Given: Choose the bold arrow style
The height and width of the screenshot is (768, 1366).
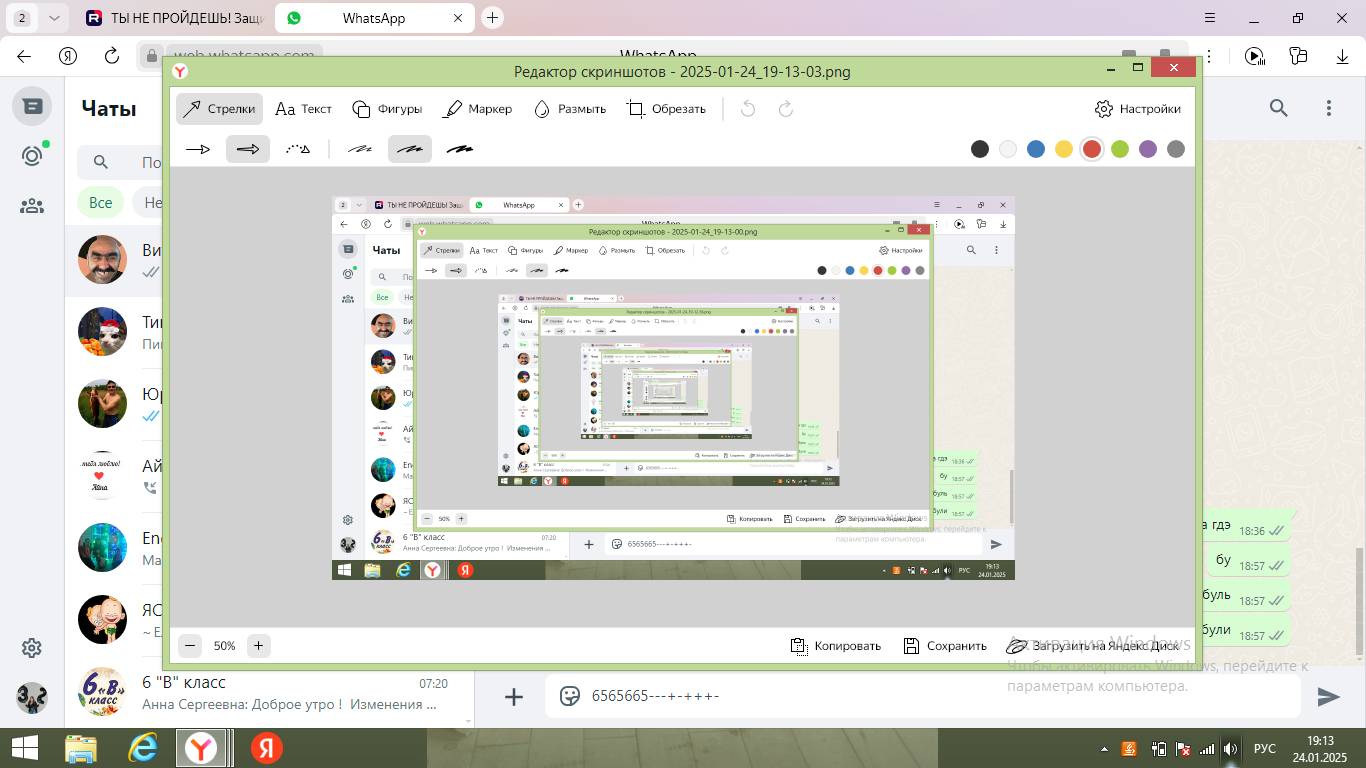Looking at the screenshot, I should (x=248, y=149).
